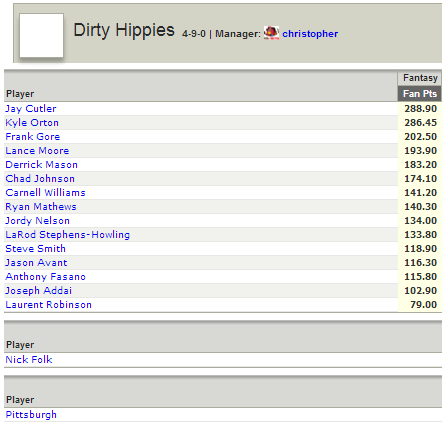Open Jordy Nelson's player page
Image resolution: width=442 pixels, height=422 pixels.
[x=37, y=221]
